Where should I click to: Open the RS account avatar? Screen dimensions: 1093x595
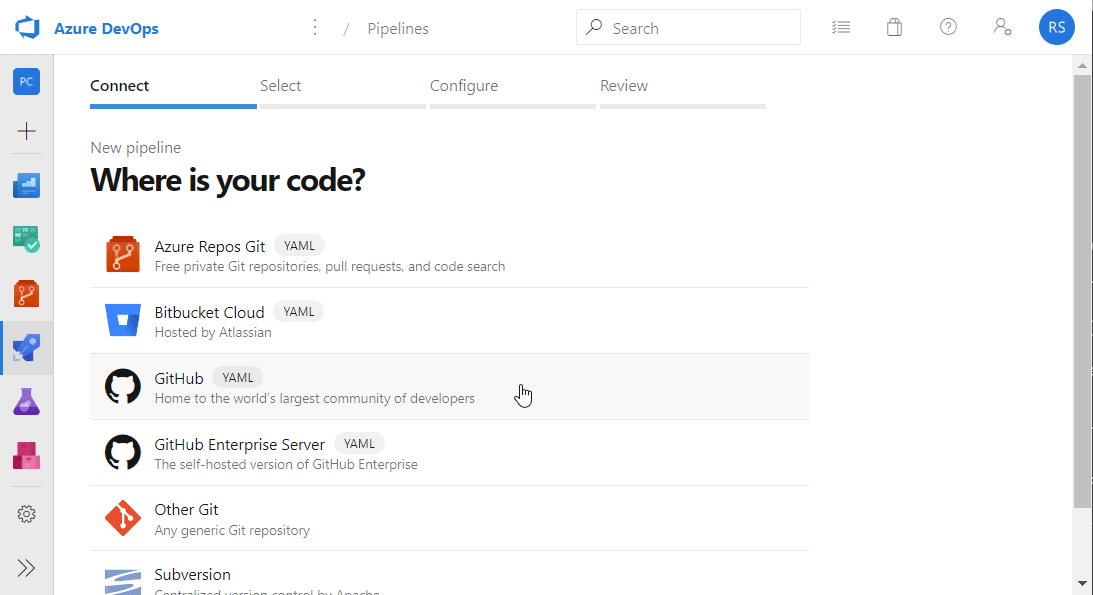1057,27
